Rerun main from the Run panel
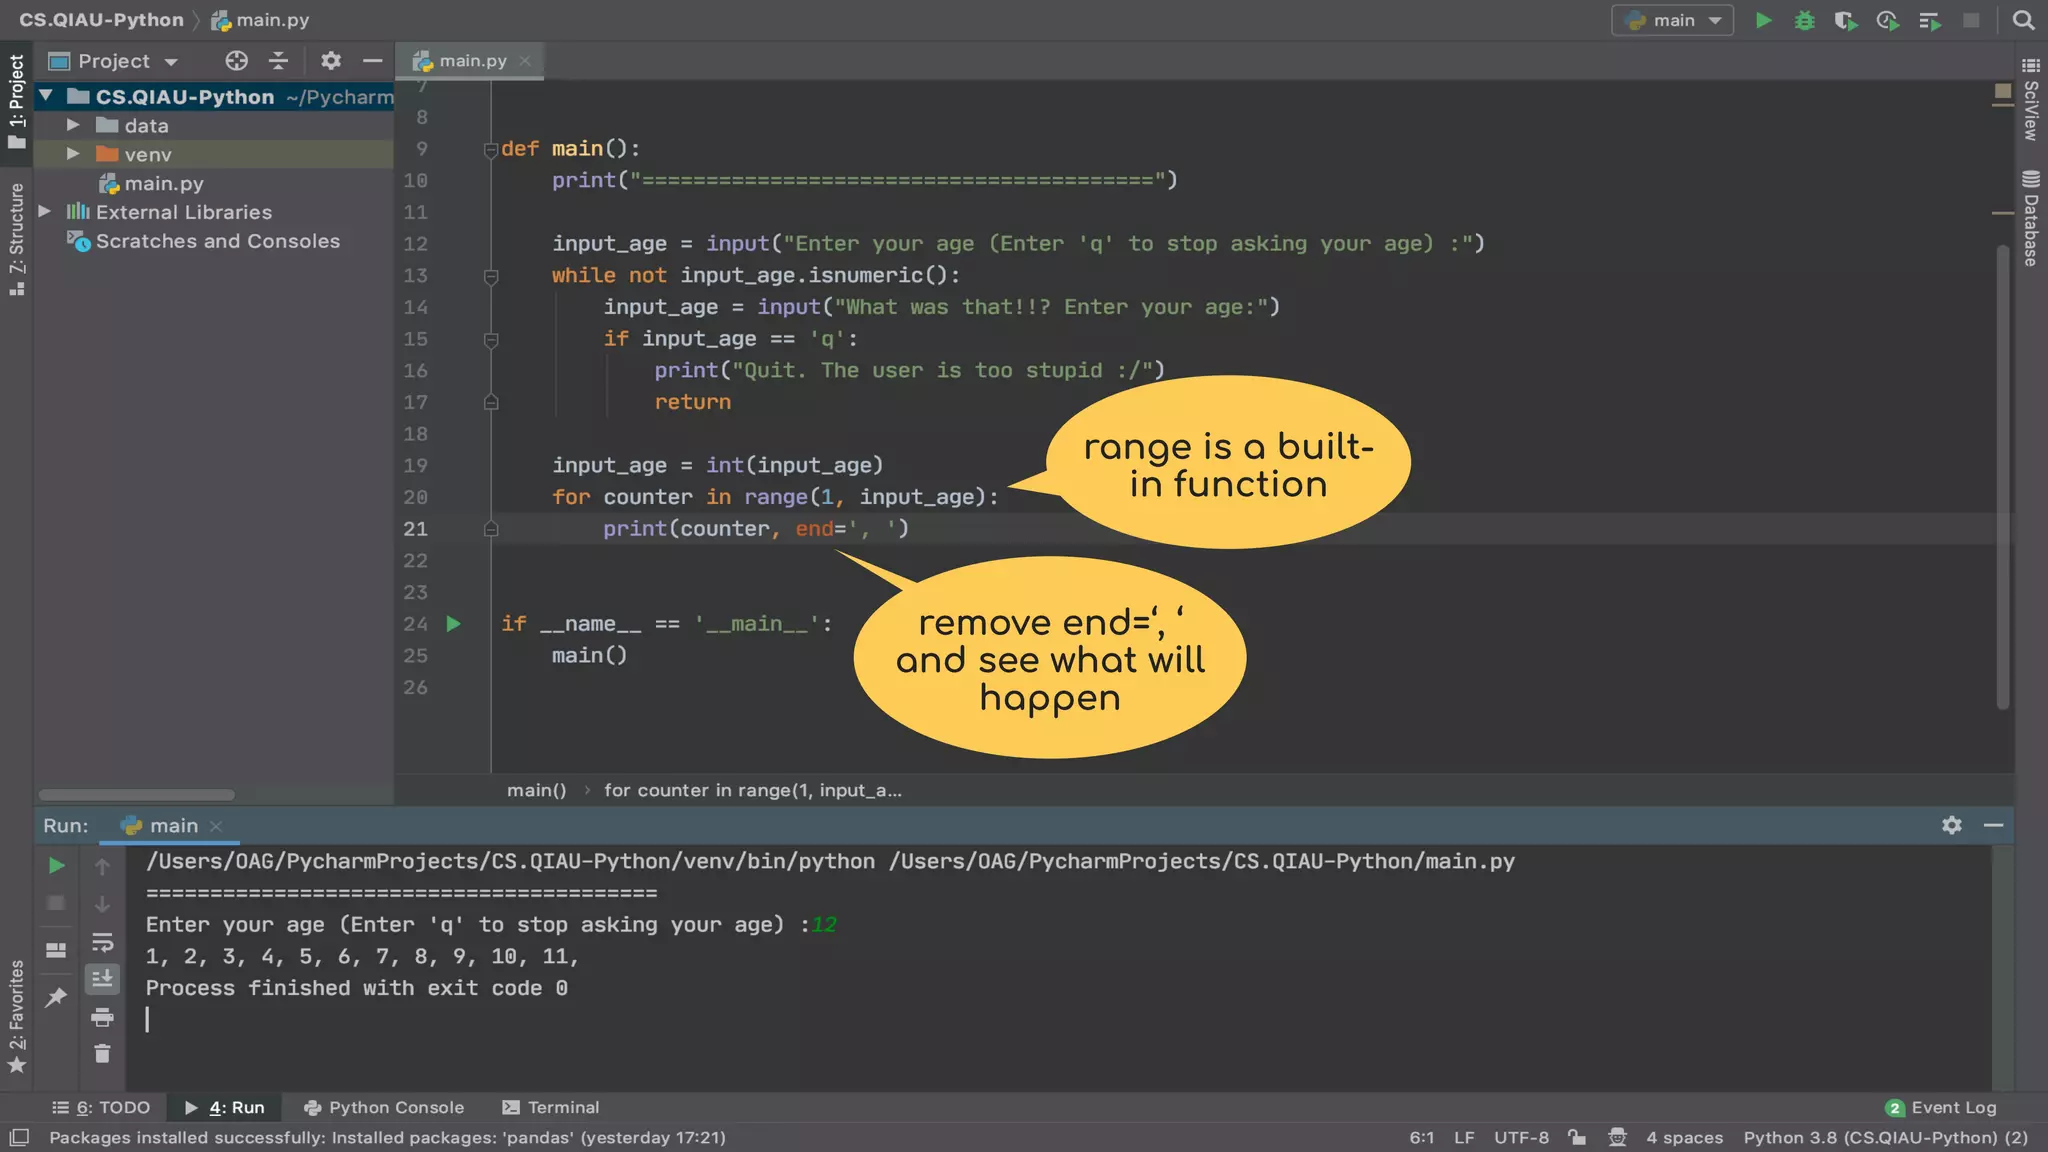Viewport: 2048px width, 1152px height. tap(57, 866)
